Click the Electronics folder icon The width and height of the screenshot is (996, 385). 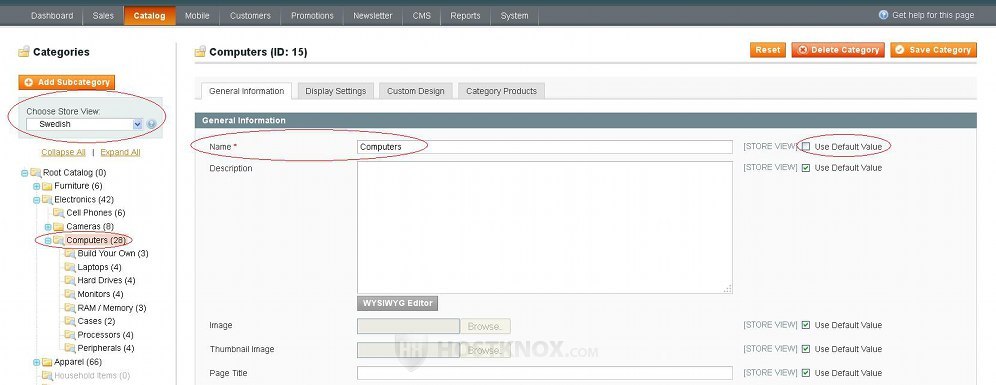pyautogui.click(x=47, y=199)
